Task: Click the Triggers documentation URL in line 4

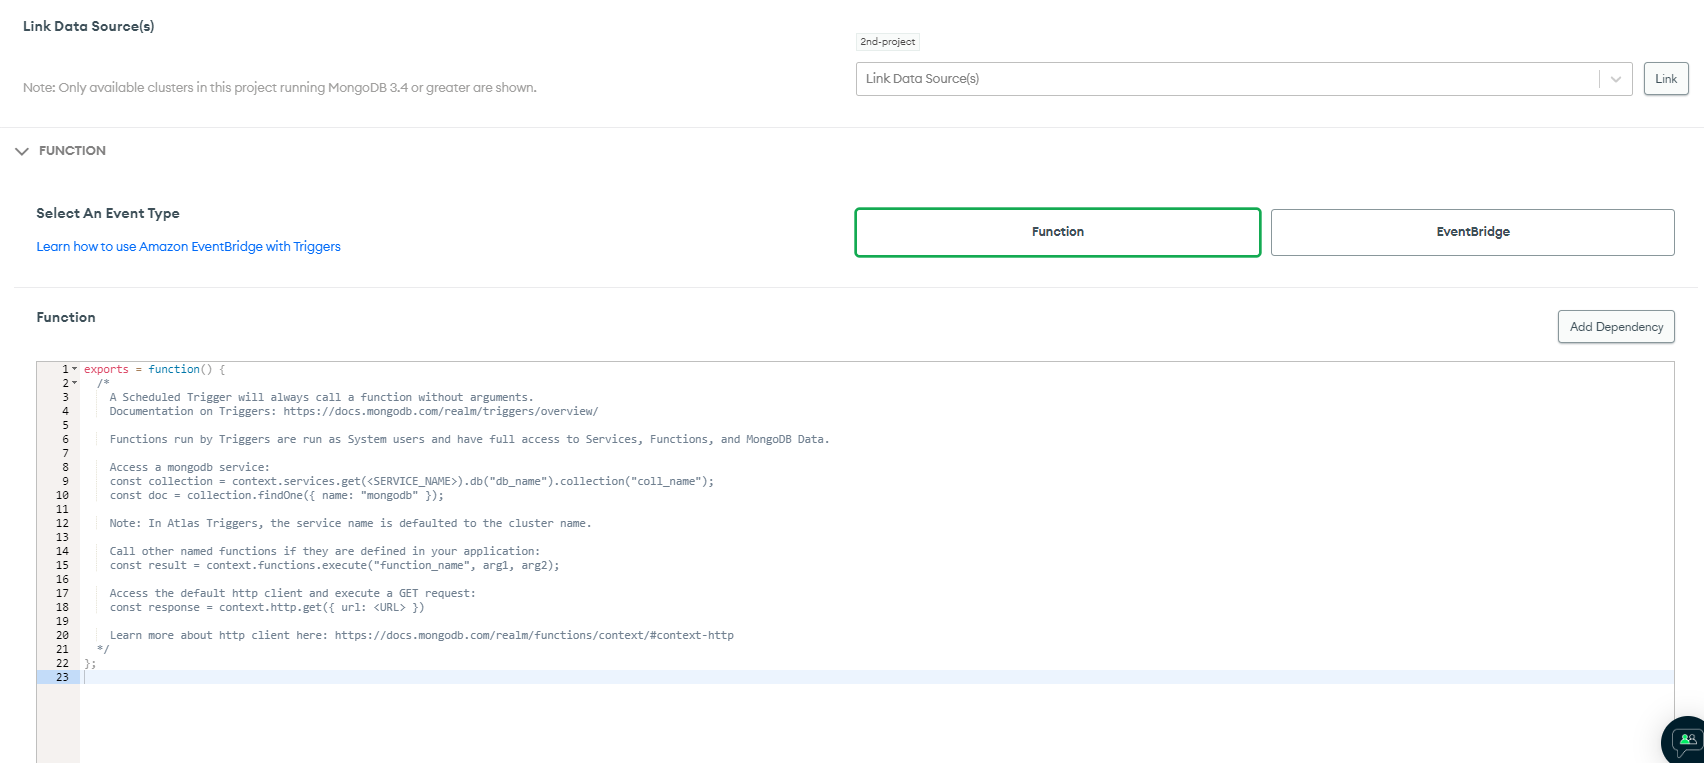Action: tap(440, 412)
